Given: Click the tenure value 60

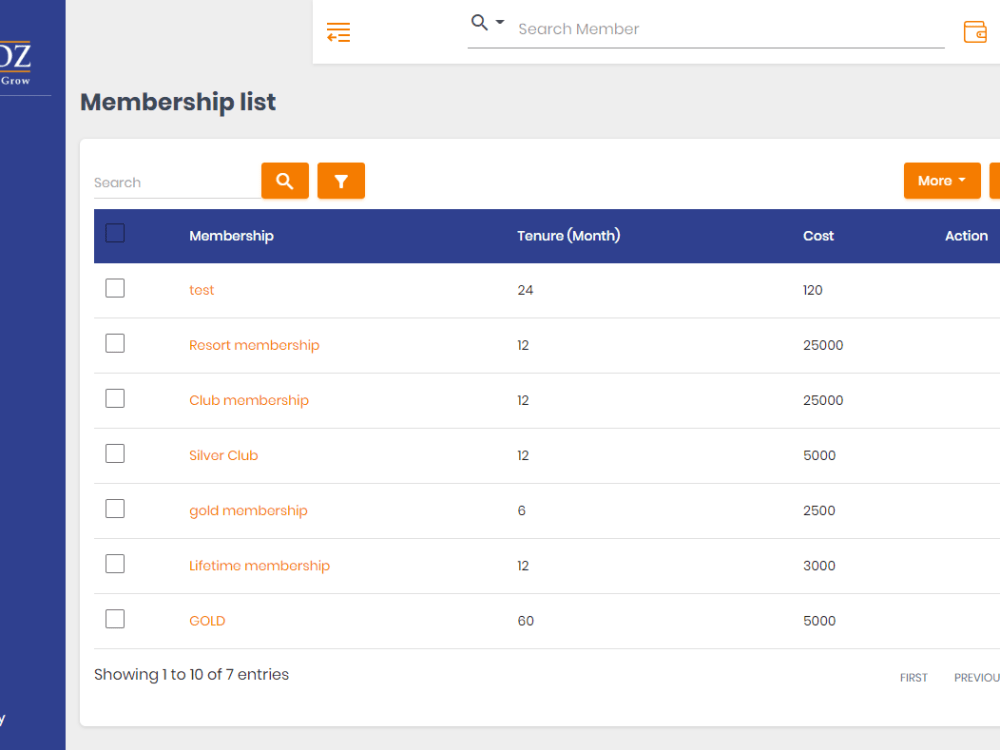Looking at the screenshot, I should pyautogui.click(x=526, y=621).
